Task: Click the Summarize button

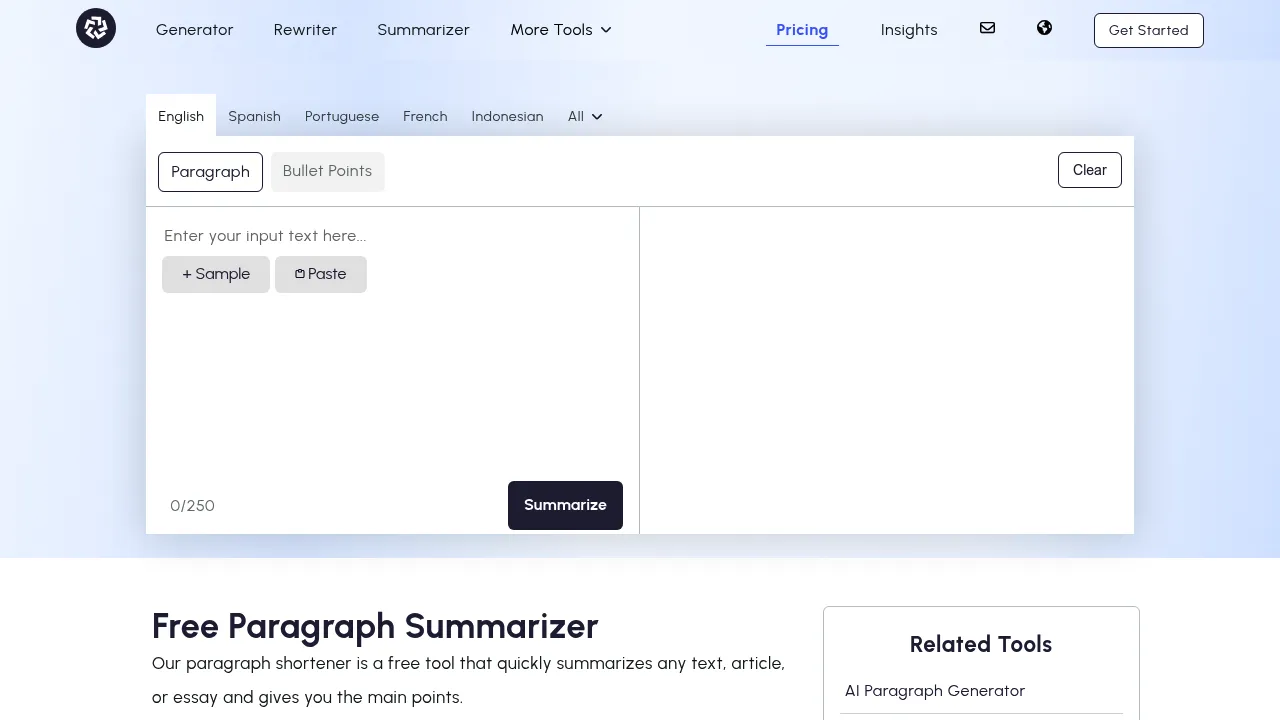Action: point(565,505)
